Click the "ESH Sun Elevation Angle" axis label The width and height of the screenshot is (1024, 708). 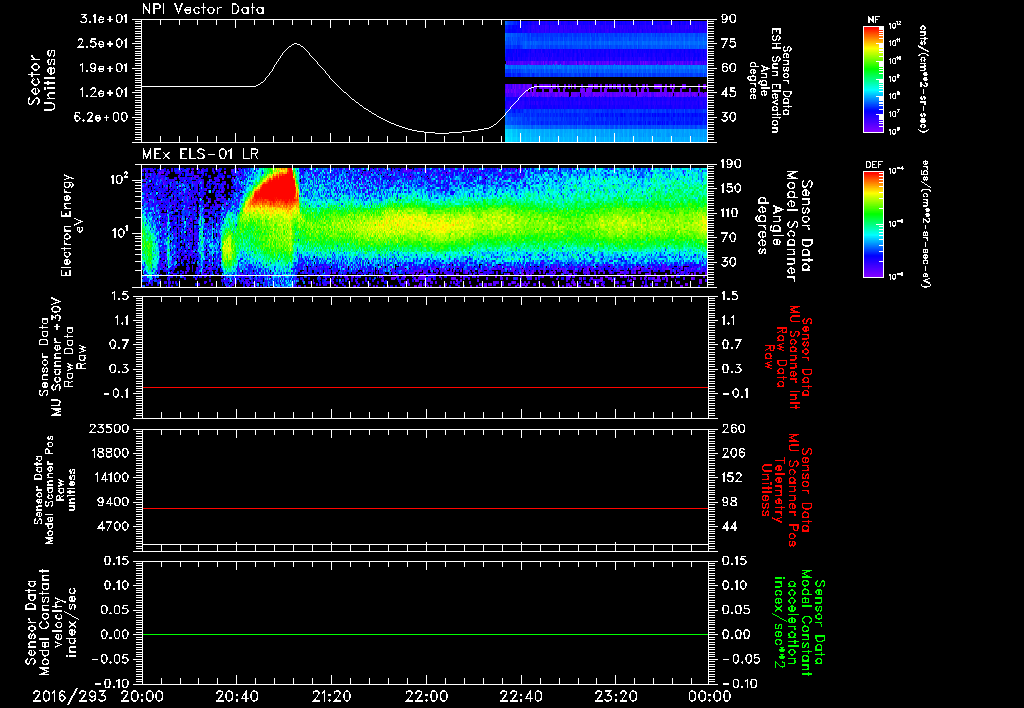[770, 80]
